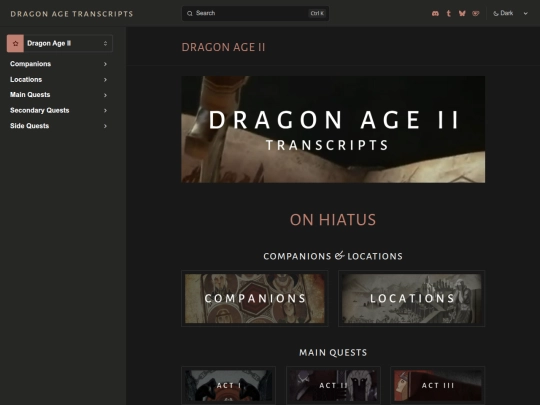Open Companions in the sidebar

pos(31,64)
